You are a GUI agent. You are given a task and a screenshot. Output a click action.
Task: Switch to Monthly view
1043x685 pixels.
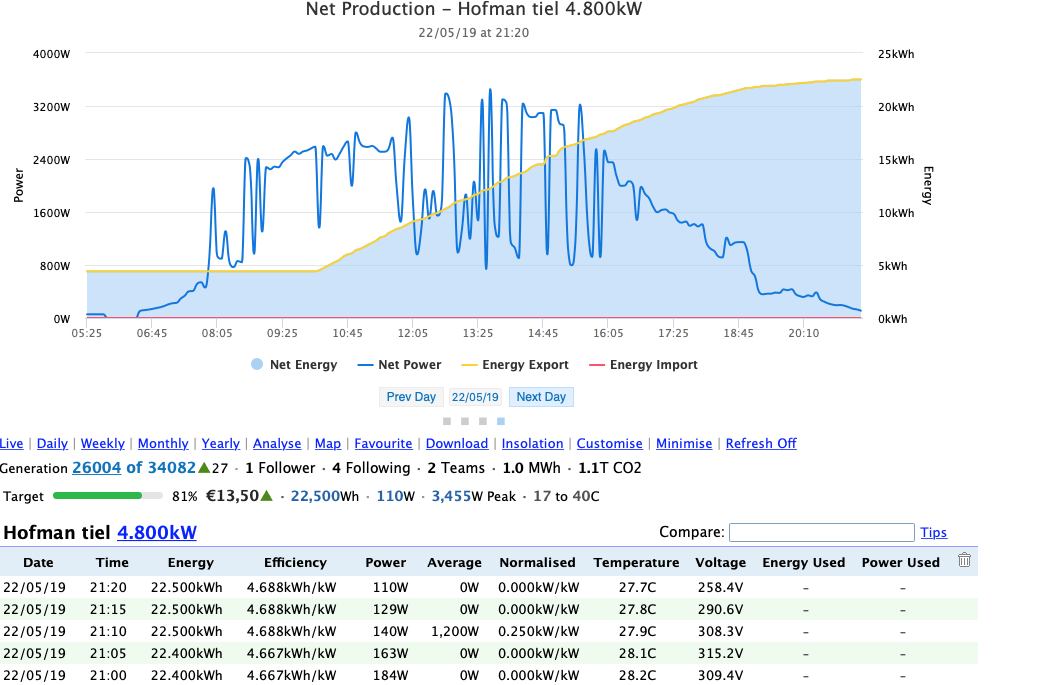[x=163, y=444]
